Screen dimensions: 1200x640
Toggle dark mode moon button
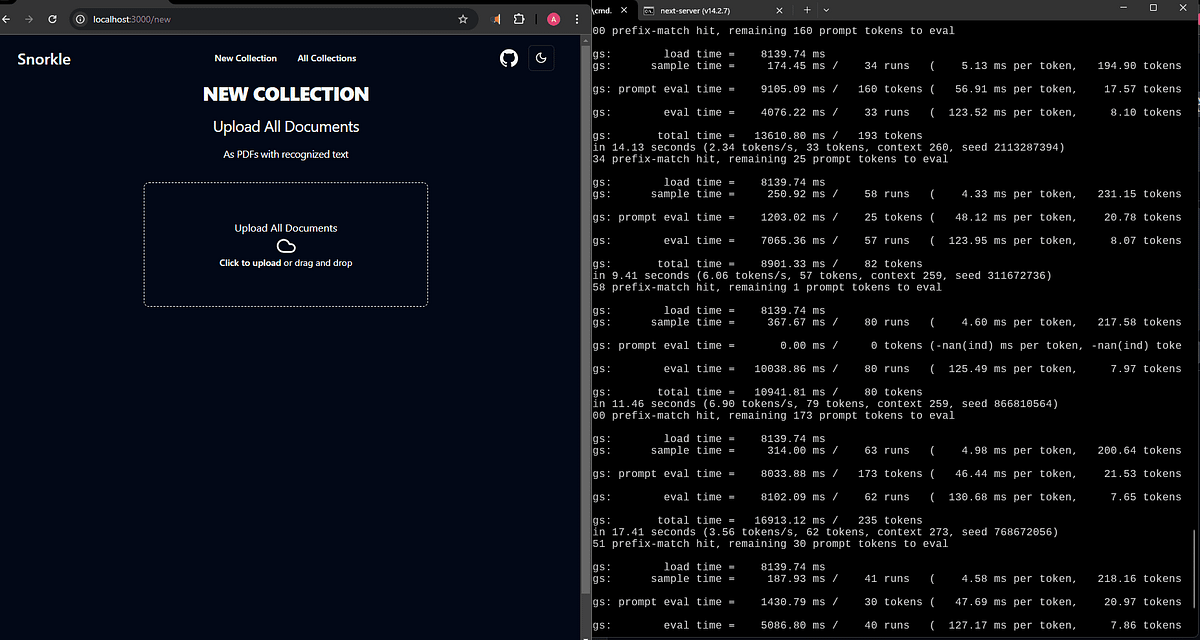coord(541,58)
